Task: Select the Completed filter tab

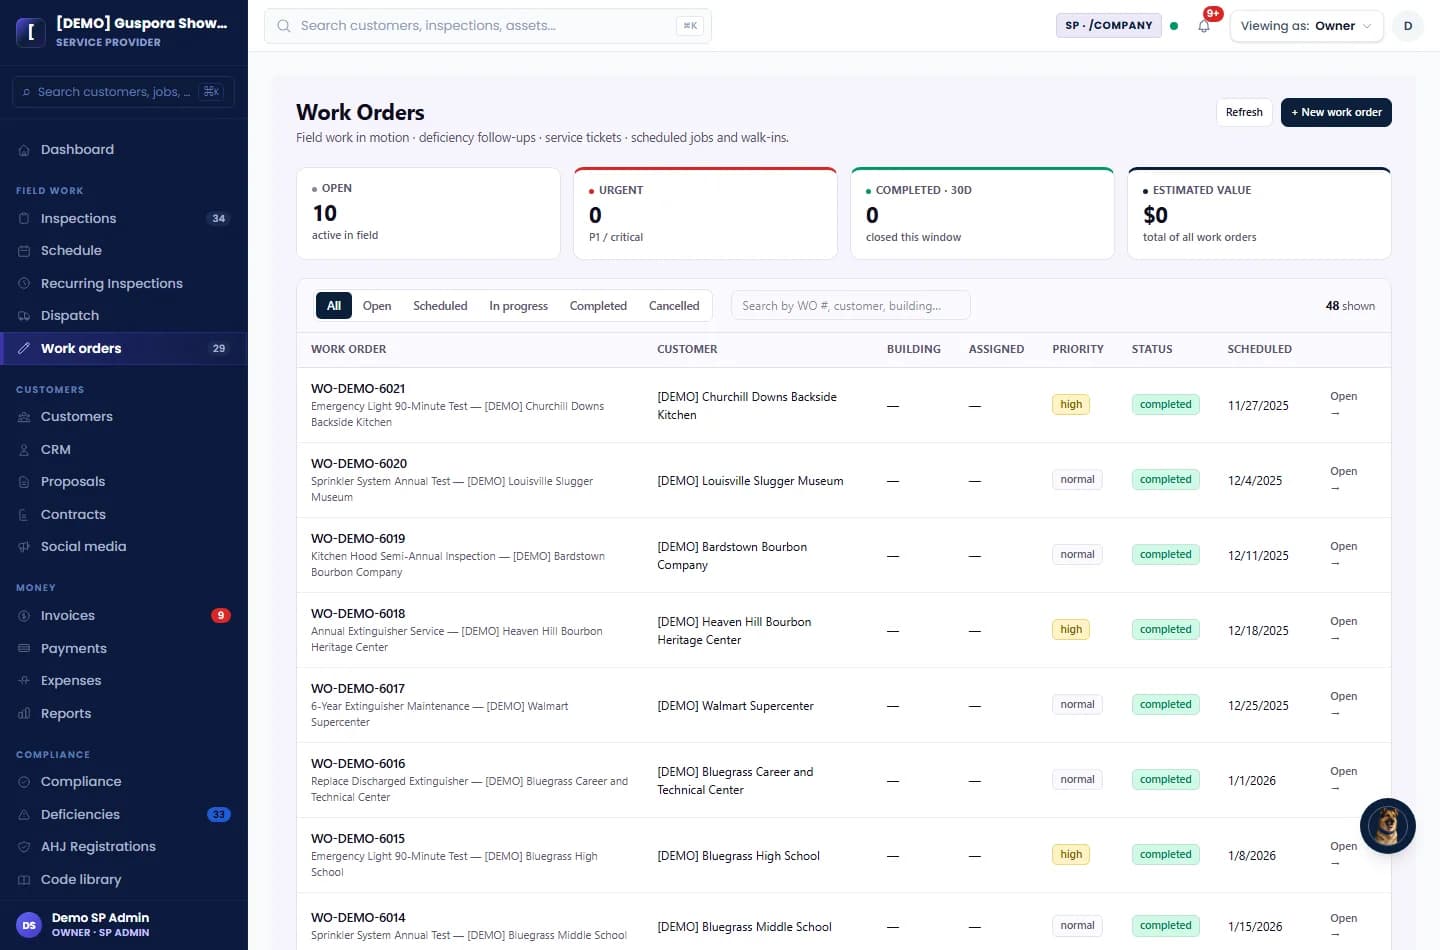Action: tap(598, 306)
